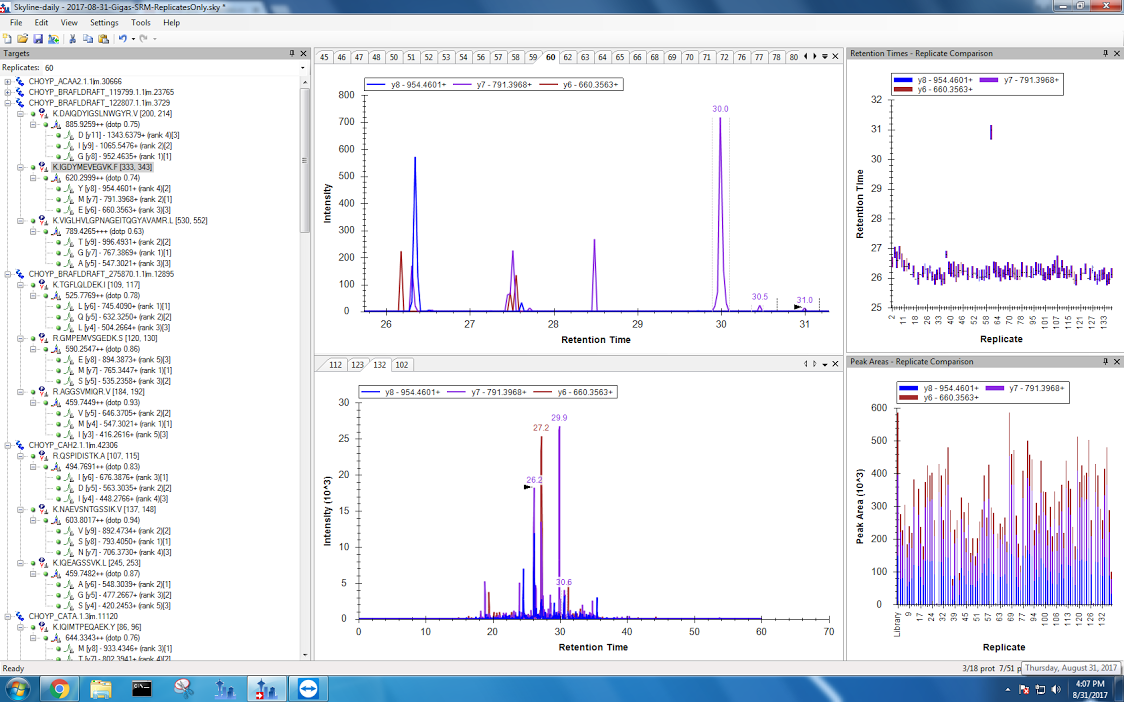Click the Cut scissors icon in the toolbar
Image resolution: width=1124 pixels, height=702 pixels.
(x=73, y=39)
